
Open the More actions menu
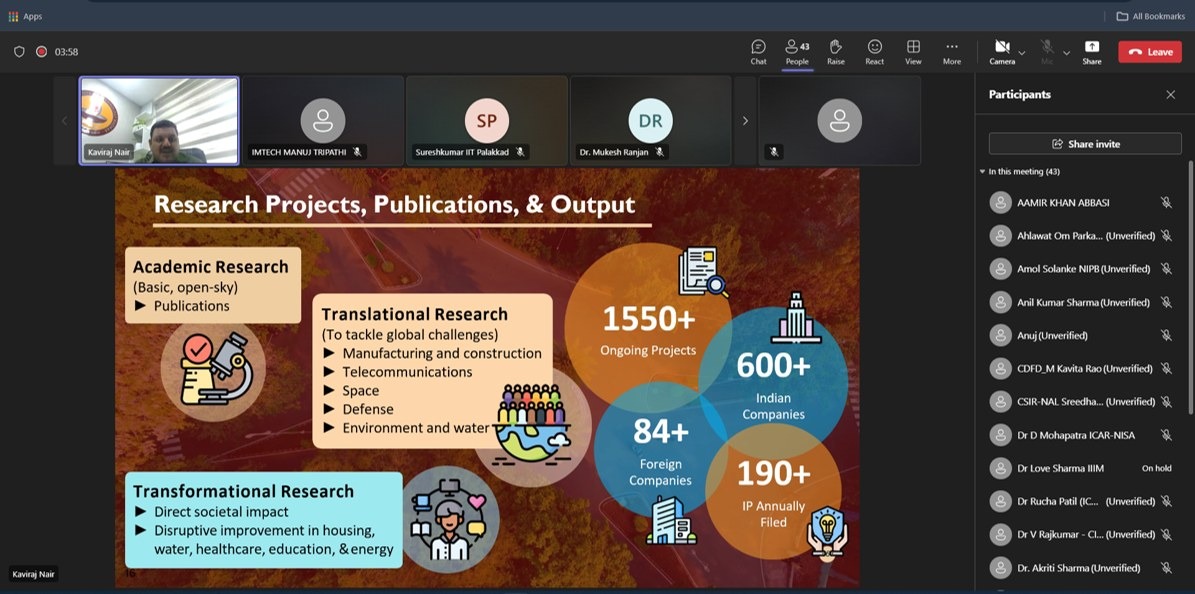pyautogui.click(x=951, y=52)
